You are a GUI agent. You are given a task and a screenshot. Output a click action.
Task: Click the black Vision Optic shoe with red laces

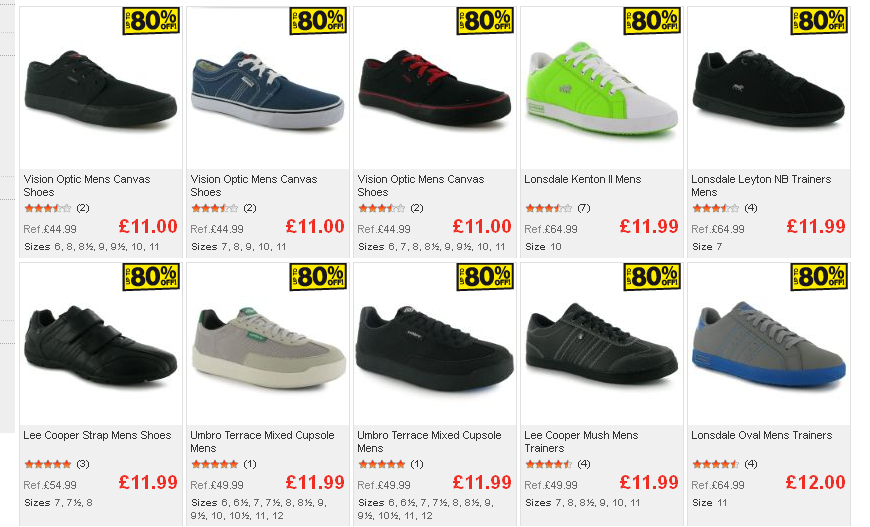[434, 88]
